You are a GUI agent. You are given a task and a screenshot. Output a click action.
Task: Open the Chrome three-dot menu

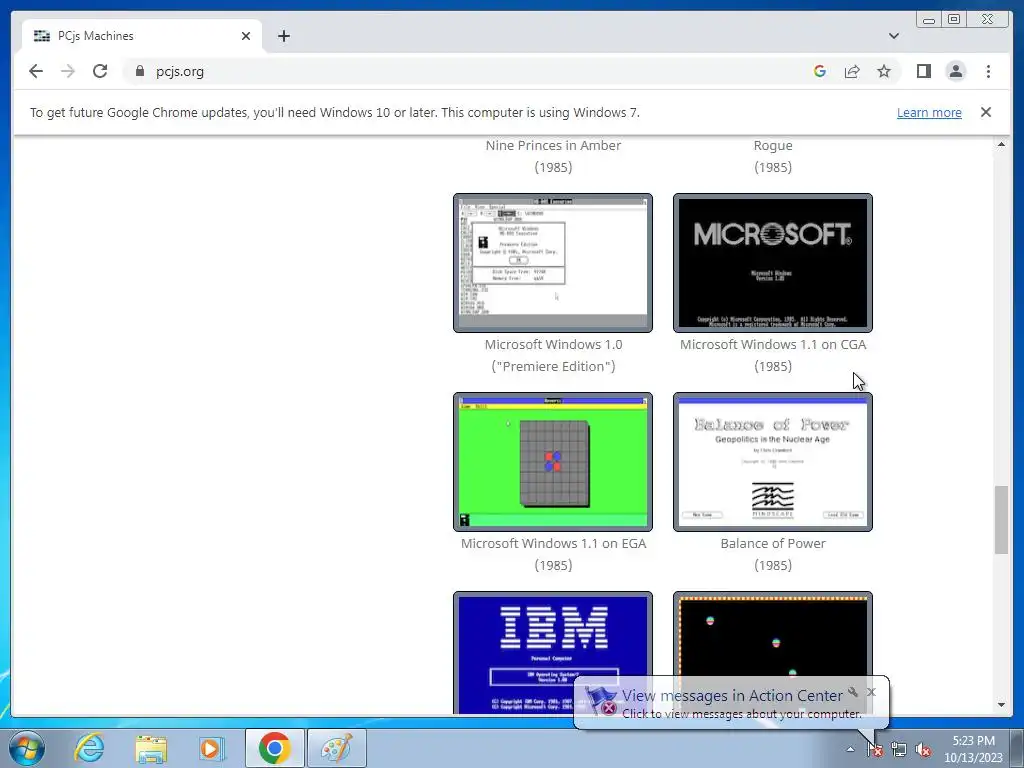pyautogui.click(x=988, y=71)
